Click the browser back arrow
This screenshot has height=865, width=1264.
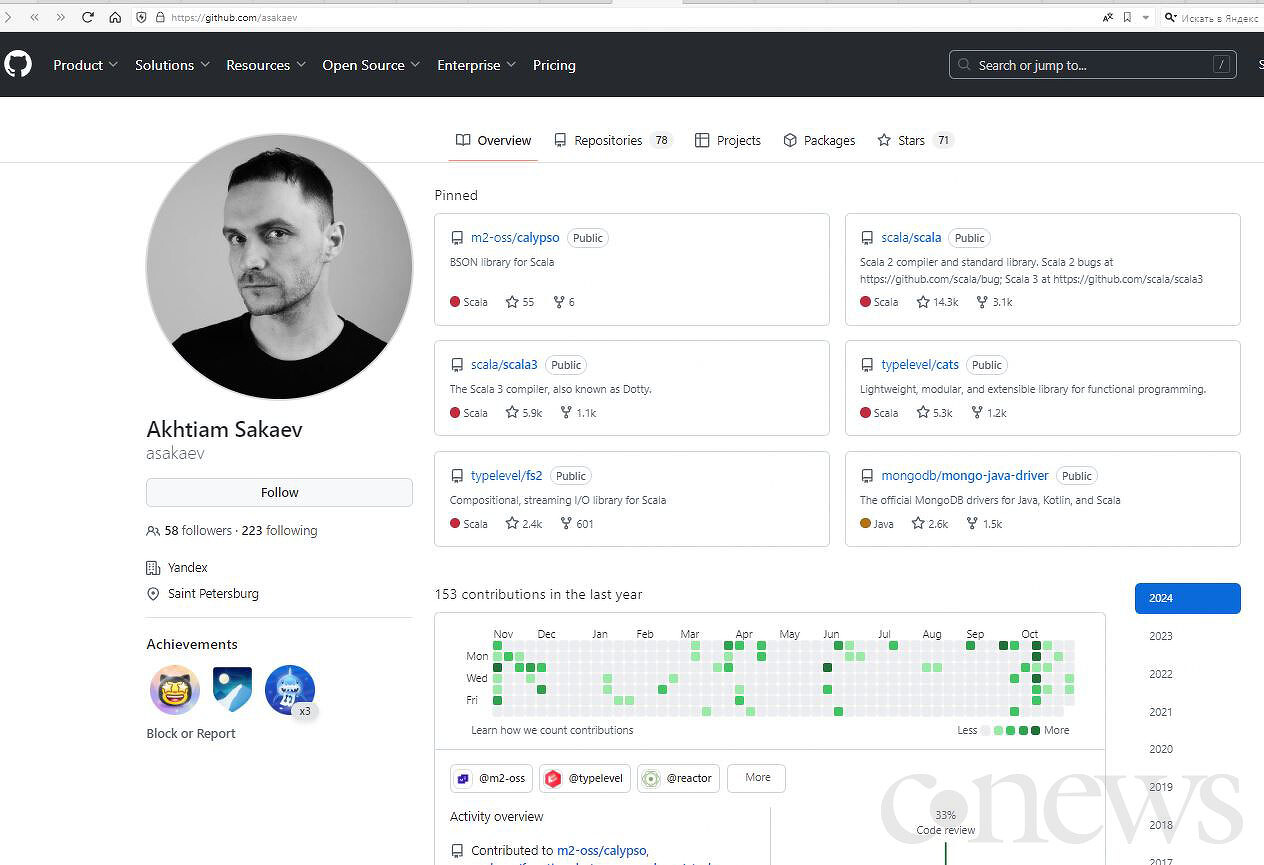coord(35,17)
